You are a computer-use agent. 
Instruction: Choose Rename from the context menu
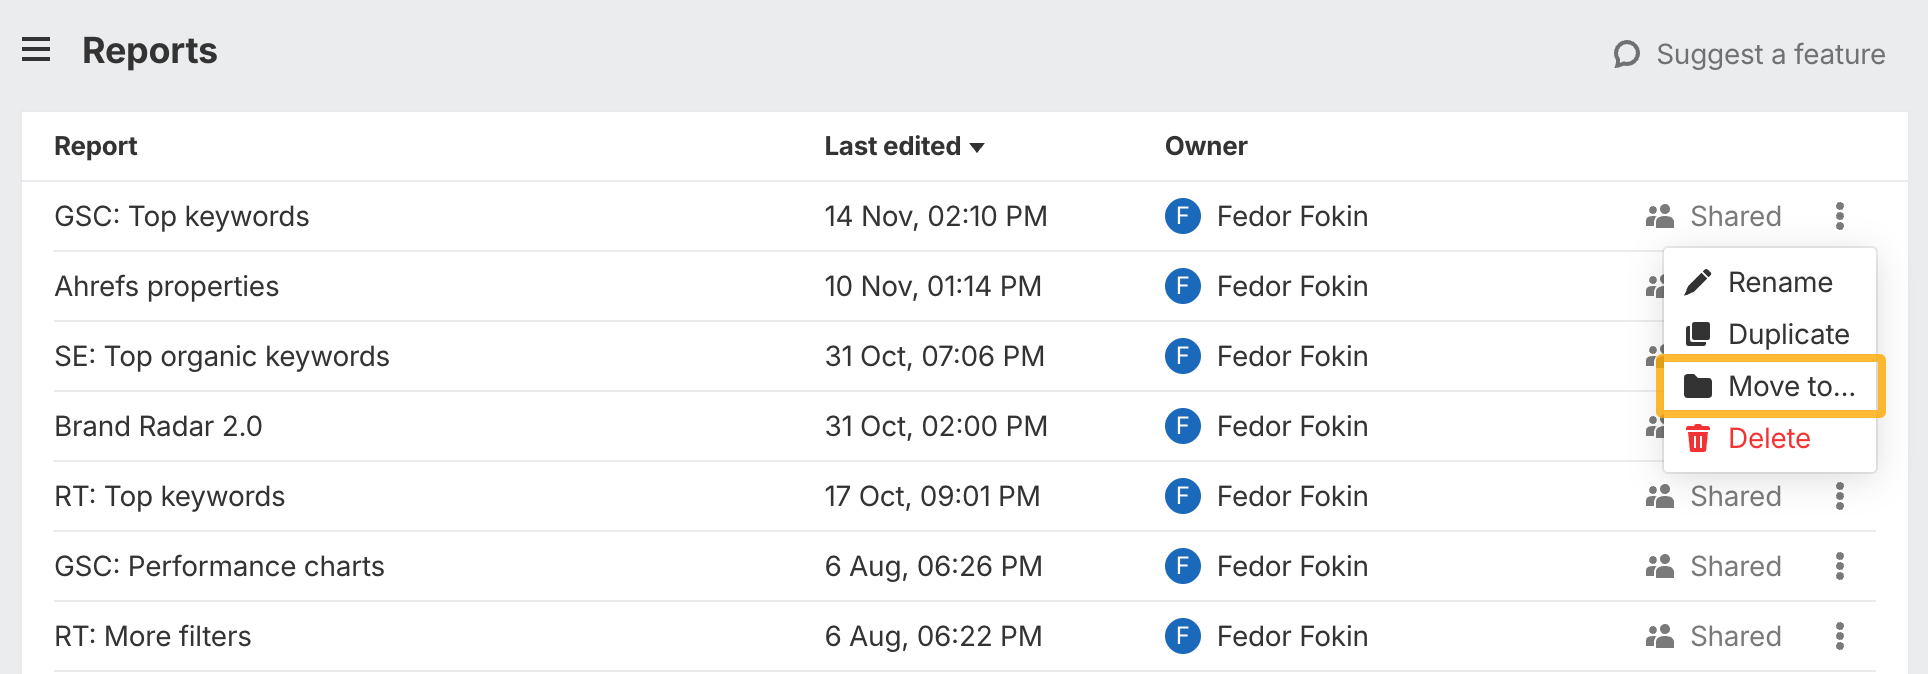pos(1780,282)
